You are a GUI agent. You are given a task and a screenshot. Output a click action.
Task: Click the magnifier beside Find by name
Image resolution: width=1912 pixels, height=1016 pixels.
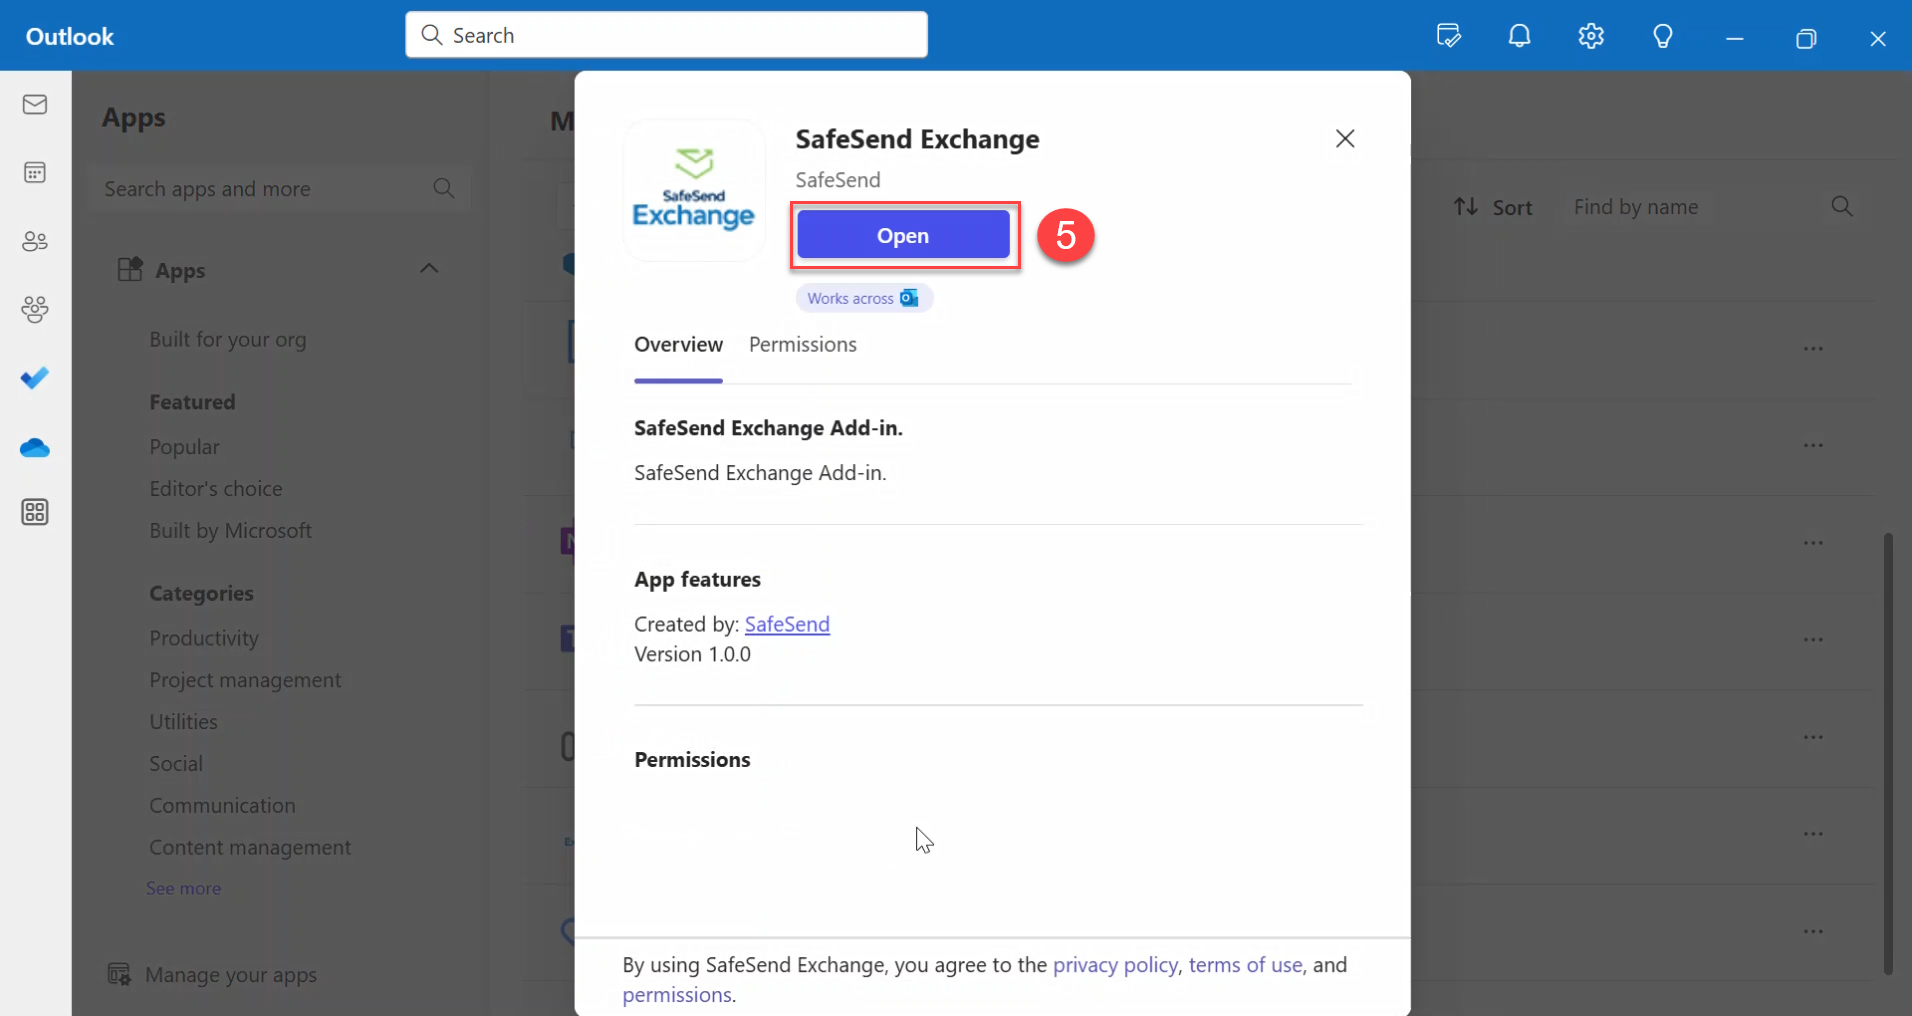[1842, 206]
